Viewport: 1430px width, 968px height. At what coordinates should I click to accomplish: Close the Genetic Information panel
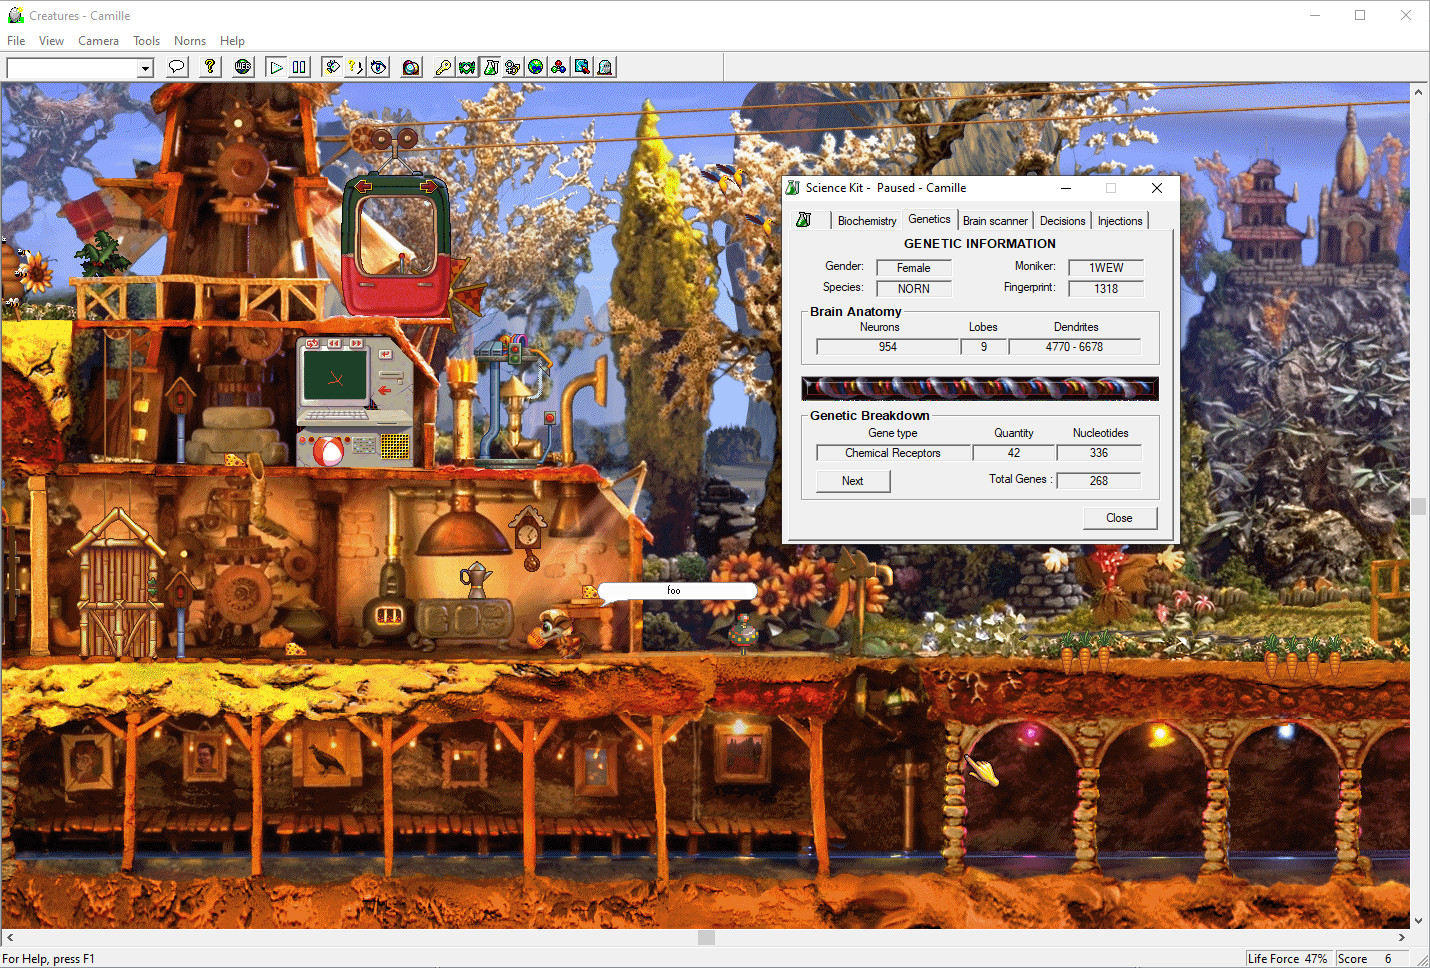[1119, 518]
